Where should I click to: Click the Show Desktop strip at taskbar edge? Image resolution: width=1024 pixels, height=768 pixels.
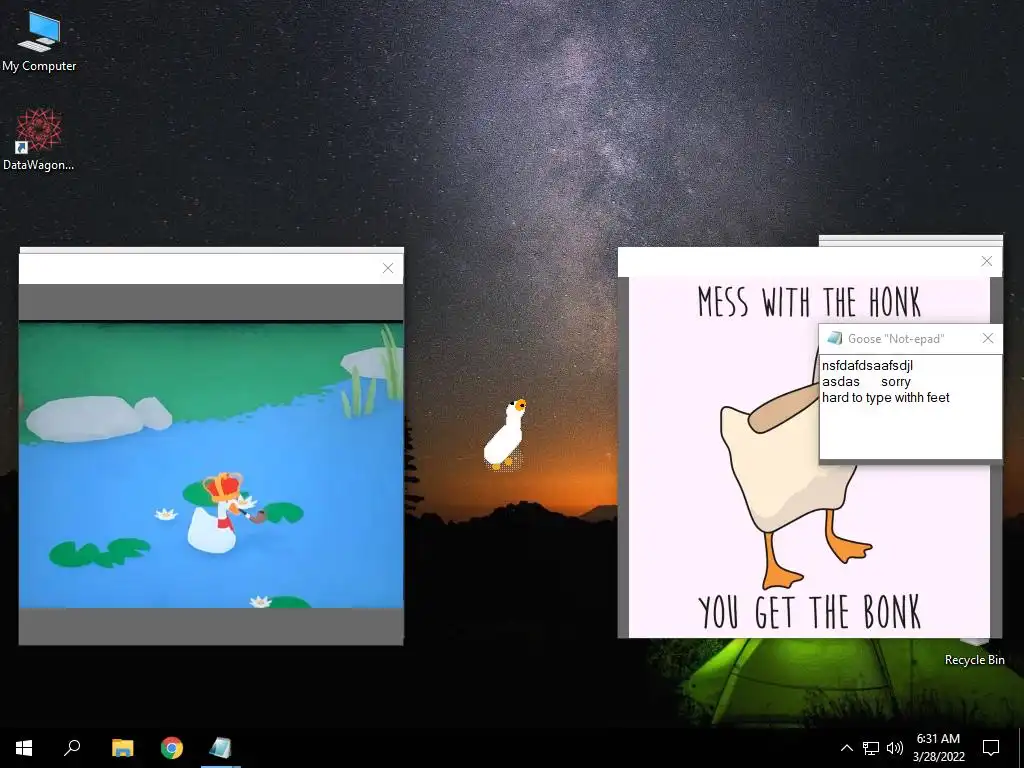coord(1021,748)
